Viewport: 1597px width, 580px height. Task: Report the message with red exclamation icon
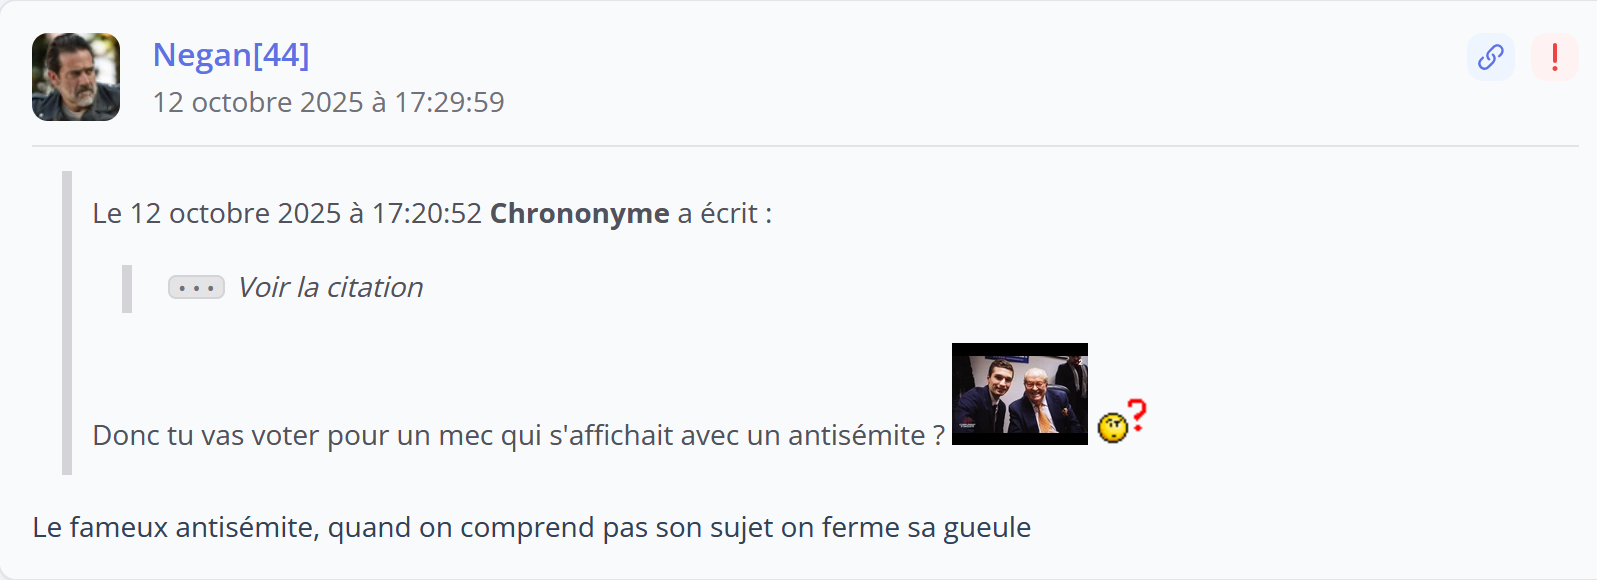click(x=1554, y=57)
